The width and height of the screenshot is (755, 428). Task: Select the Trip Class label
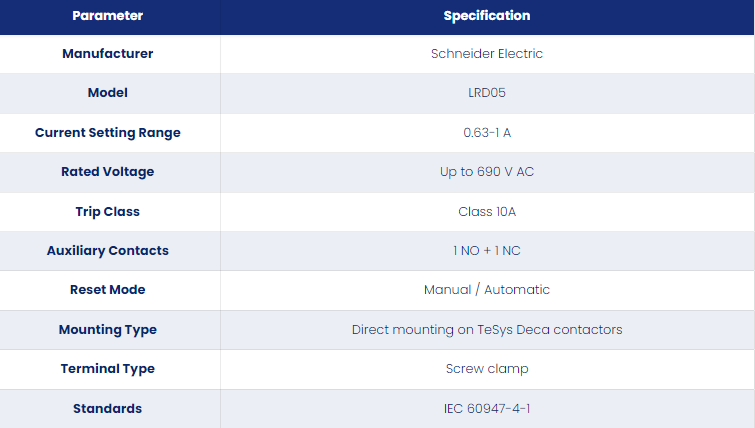click(x=107, y=212)
